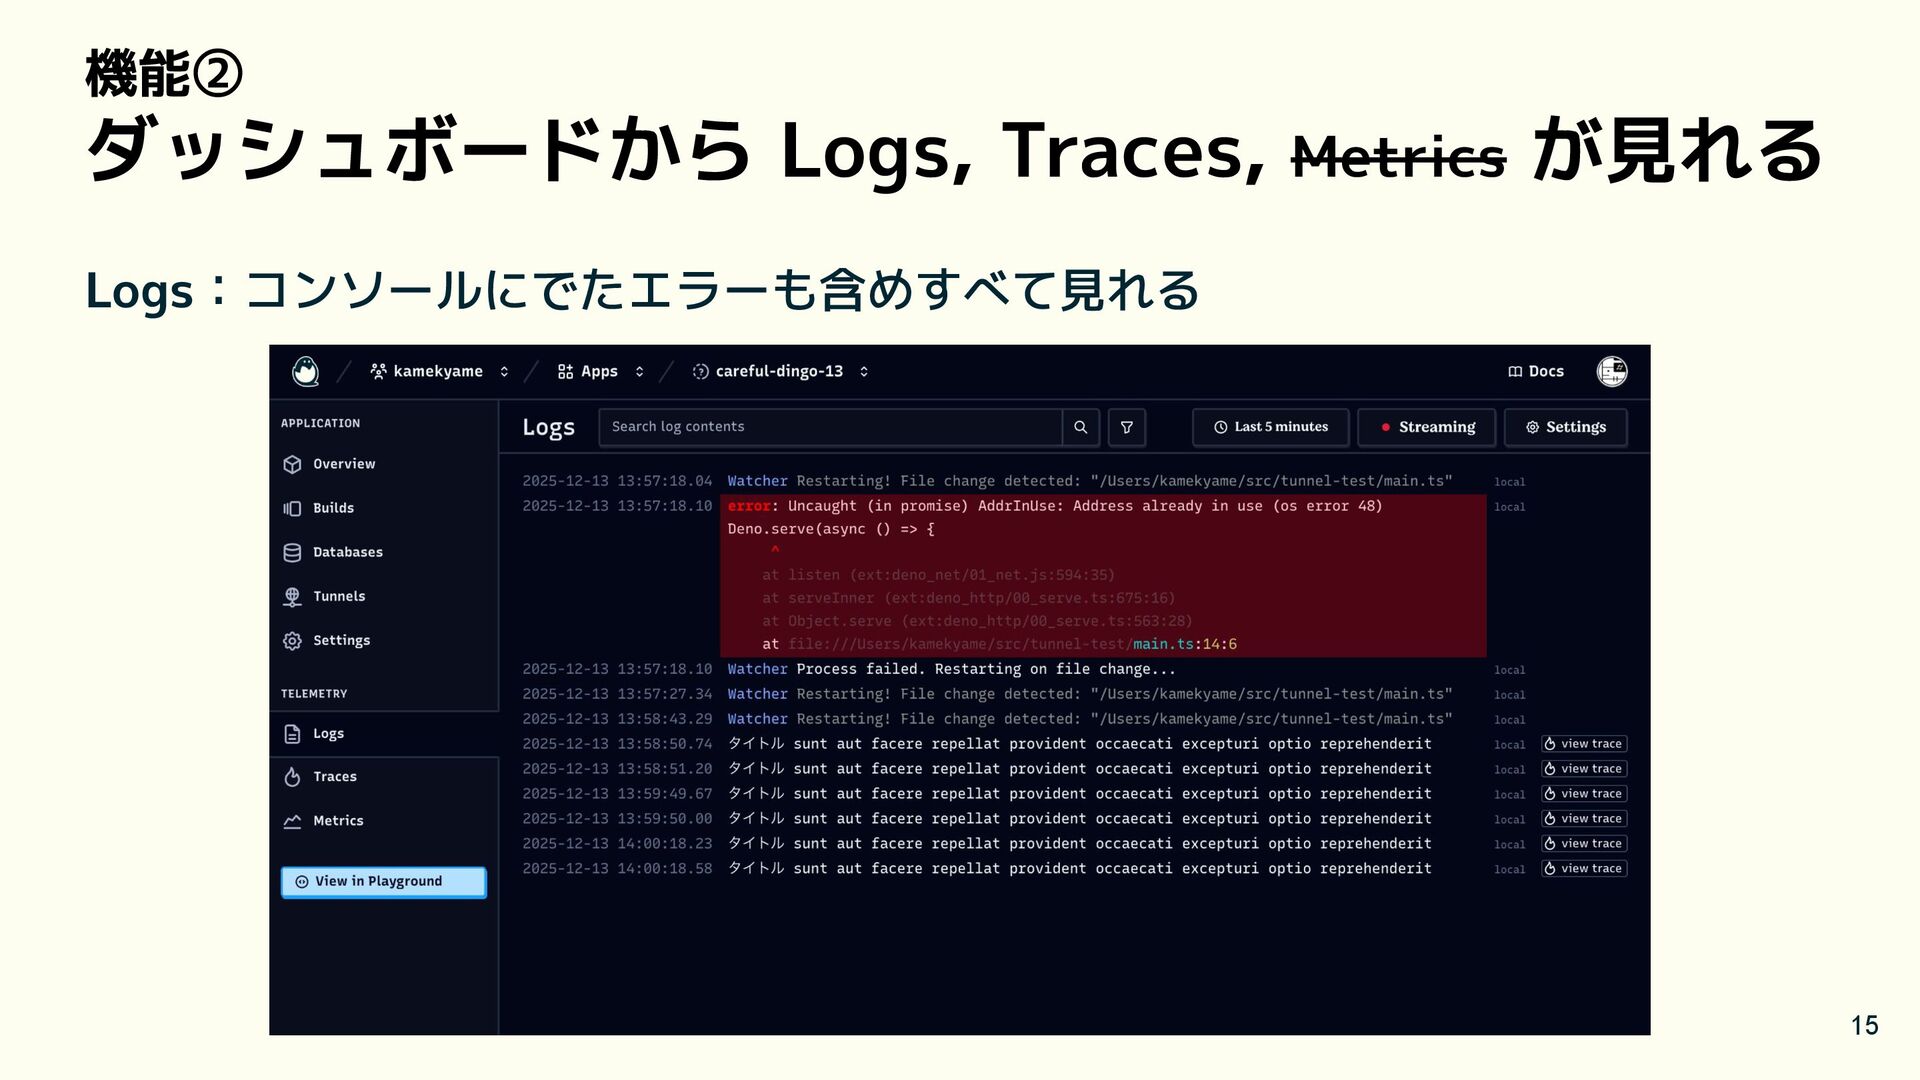Toggle the Streaming live logs button

[x=1427, y=427]
